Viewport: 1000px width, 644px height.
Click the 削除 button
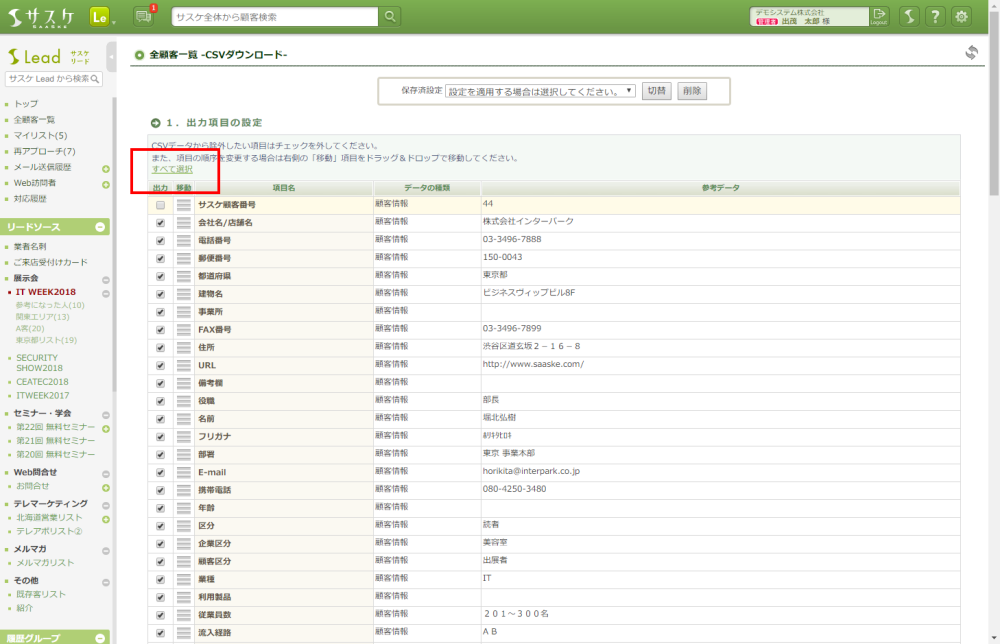[692, 90]
